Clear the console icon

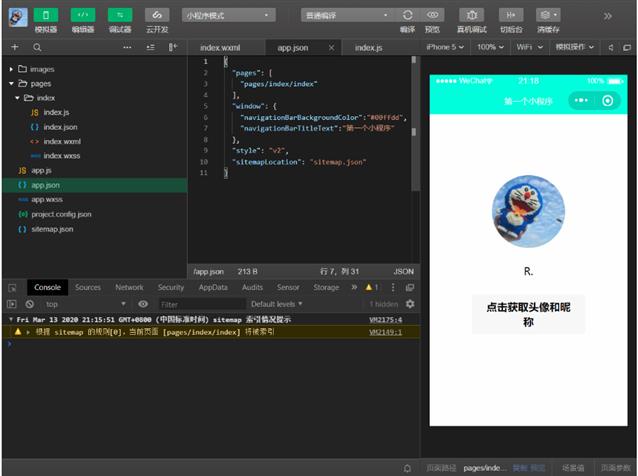[x=29, y=304]
